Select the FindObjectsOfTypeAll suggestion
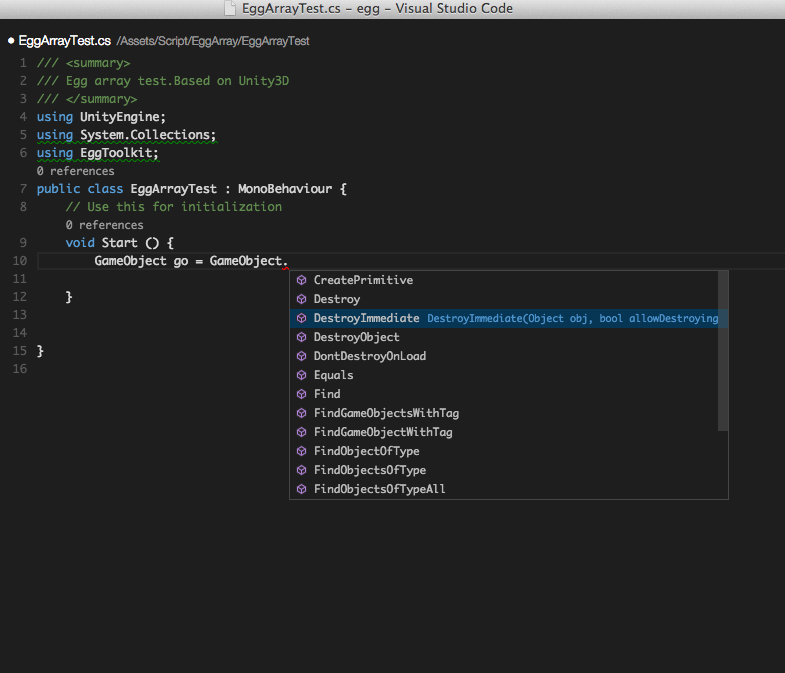Viewport: 785px width, 673px height. 504,489
